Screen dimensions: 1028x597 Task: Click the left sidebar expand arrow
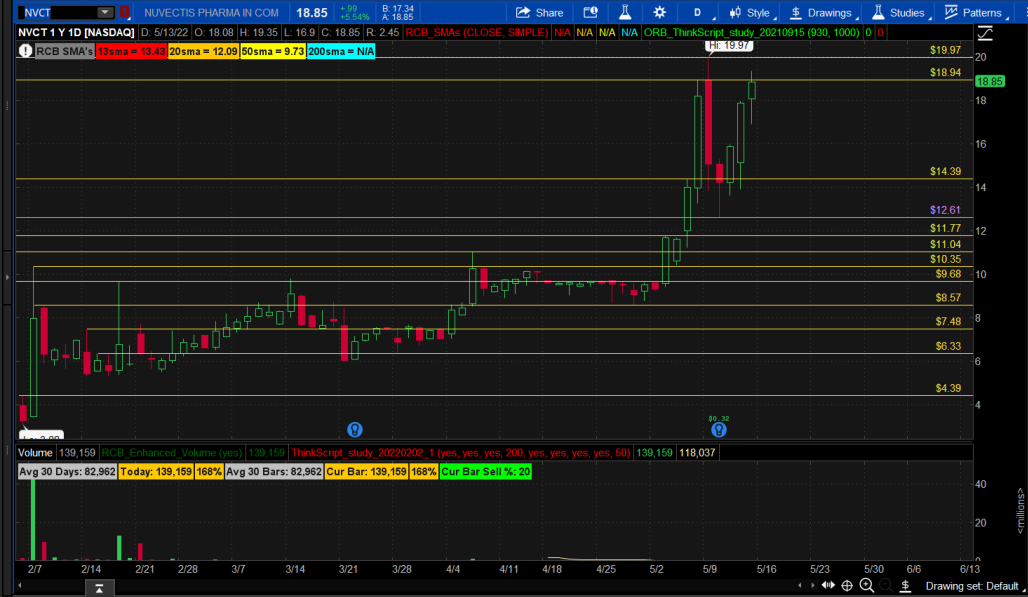coord(7,277)
